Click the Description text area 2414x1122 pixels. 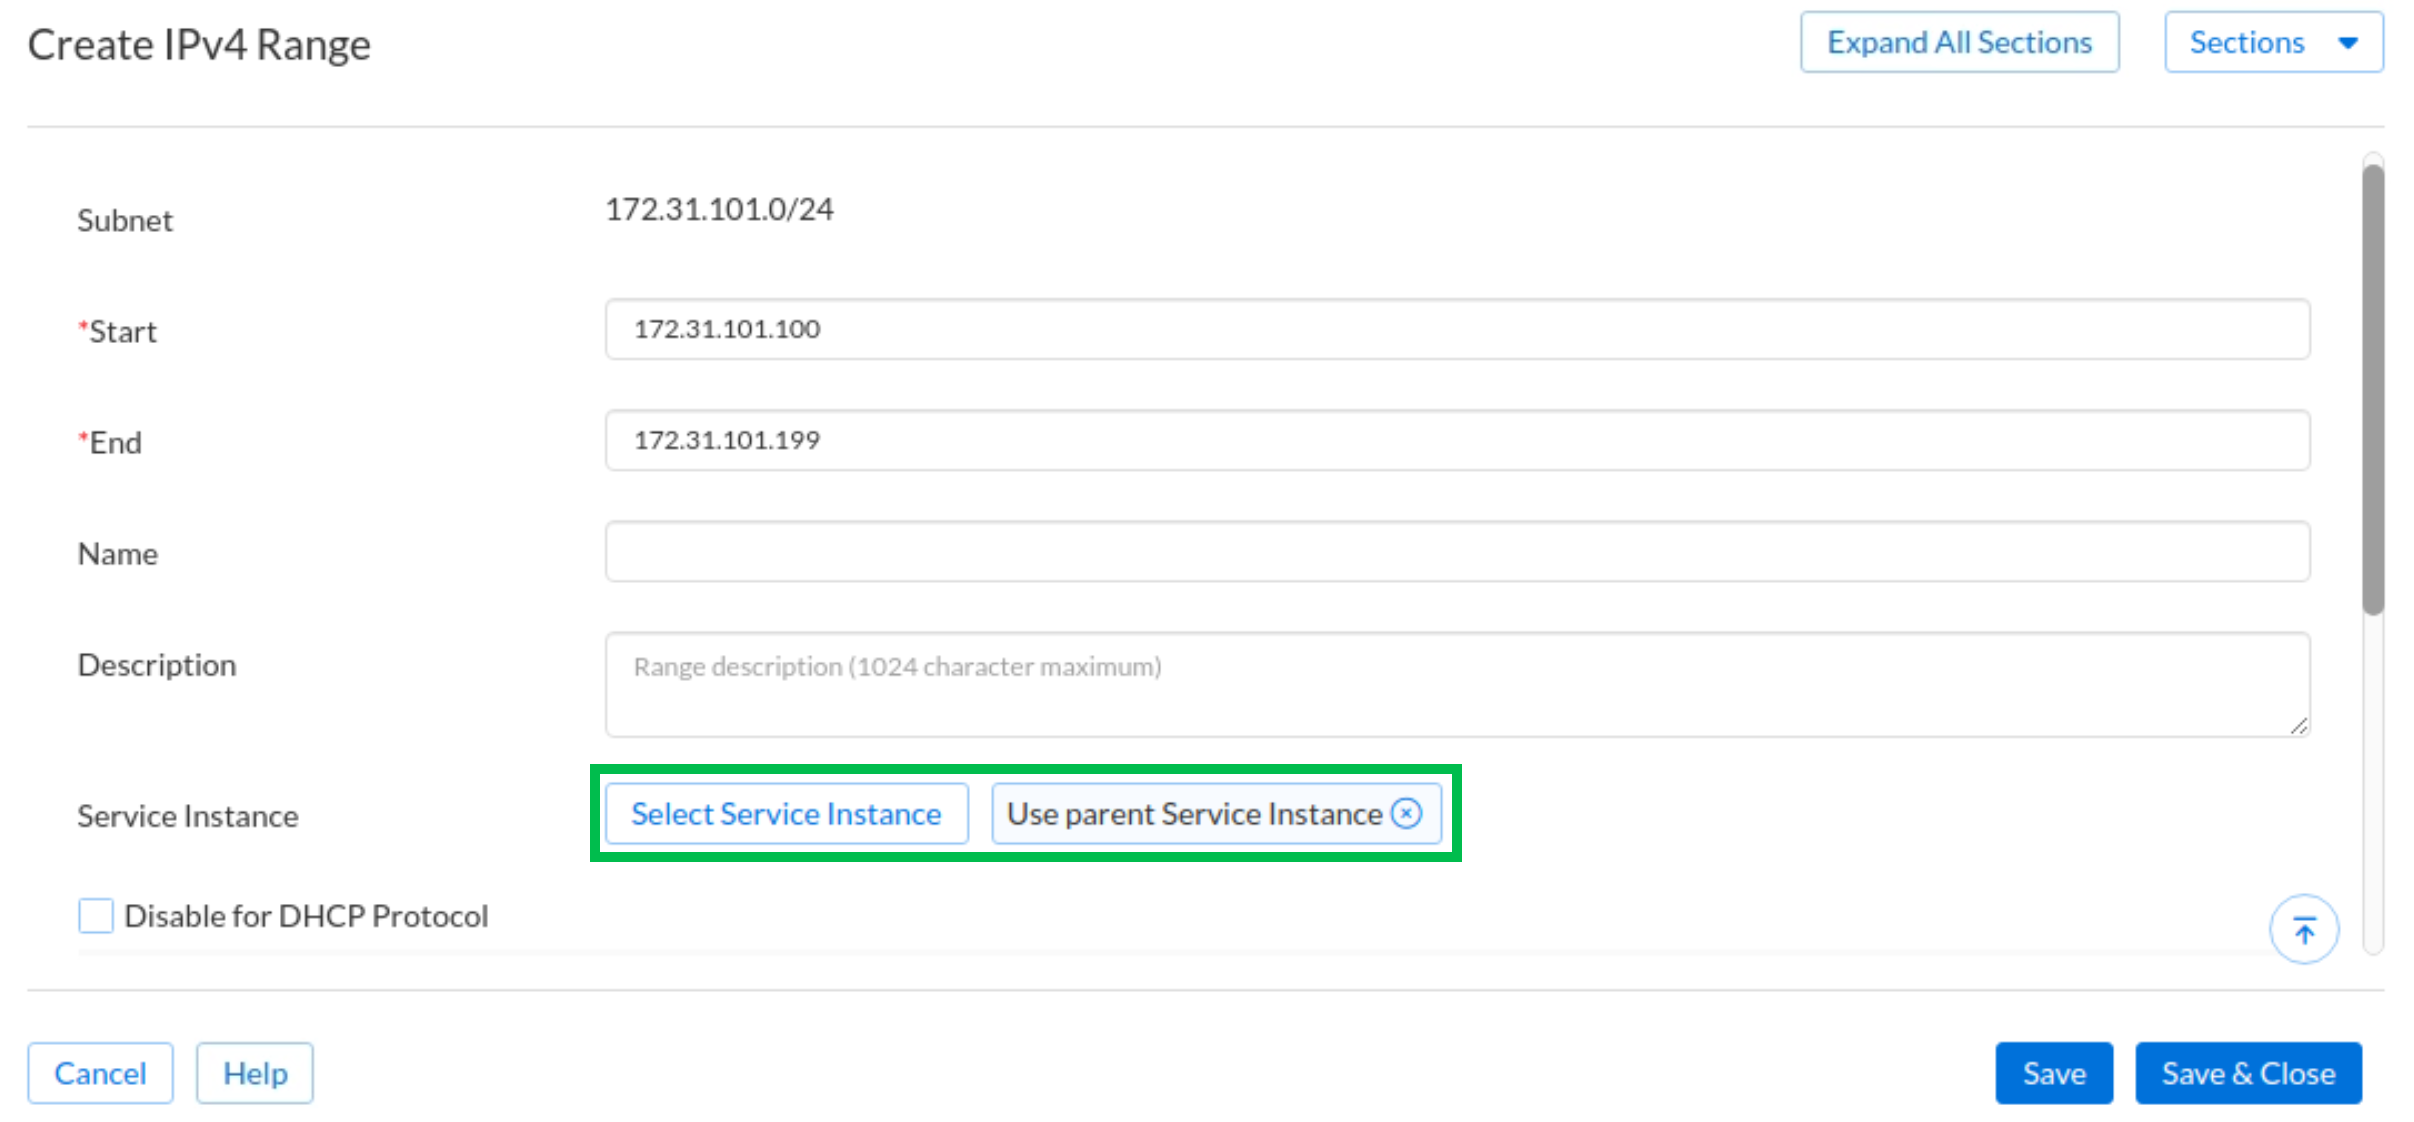pos(1456,684)
